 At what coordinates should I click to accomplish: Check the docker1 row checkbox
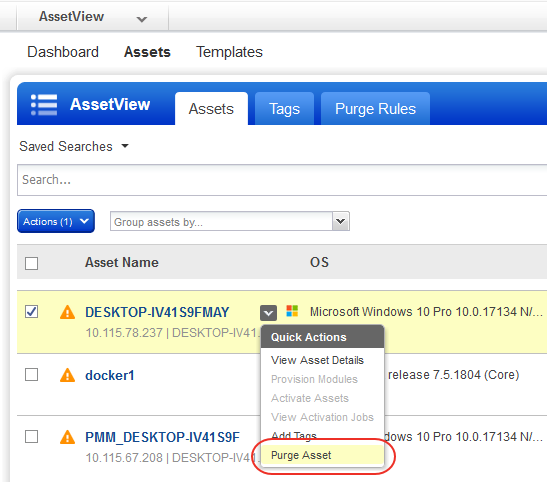[31, 375]
